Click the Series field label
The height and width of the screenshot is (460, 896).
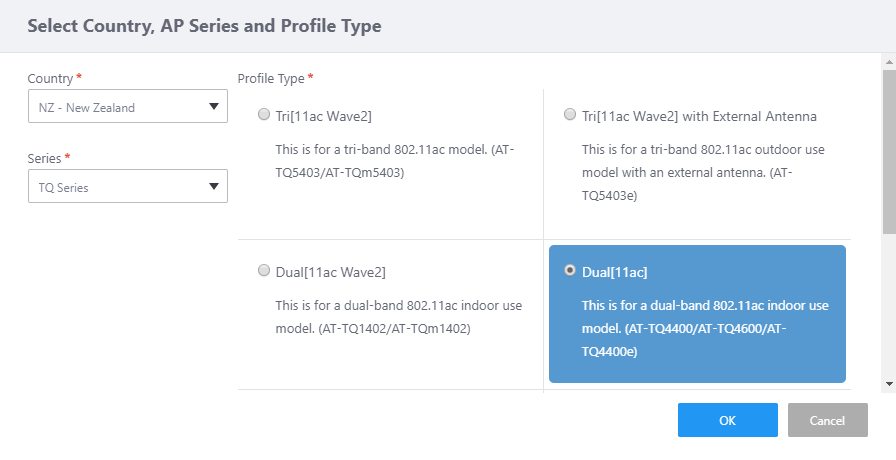[x=45, y=158]
